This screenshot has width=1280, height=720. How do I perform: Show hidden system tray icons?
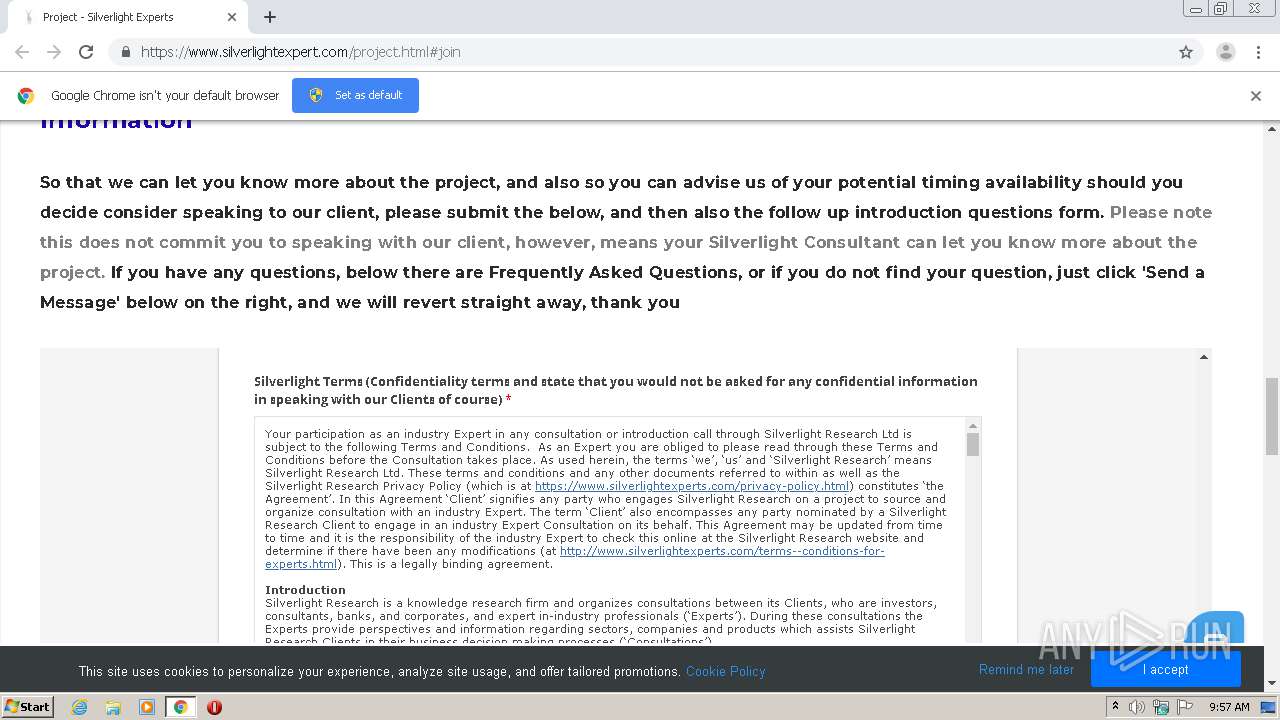[x=1115, y=707]
